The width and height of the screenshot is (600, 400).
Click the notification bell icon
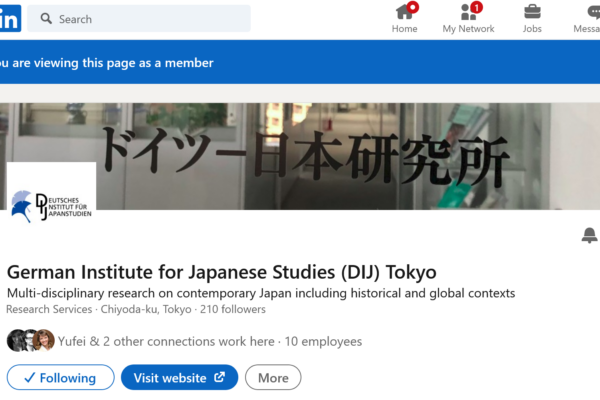590,235
